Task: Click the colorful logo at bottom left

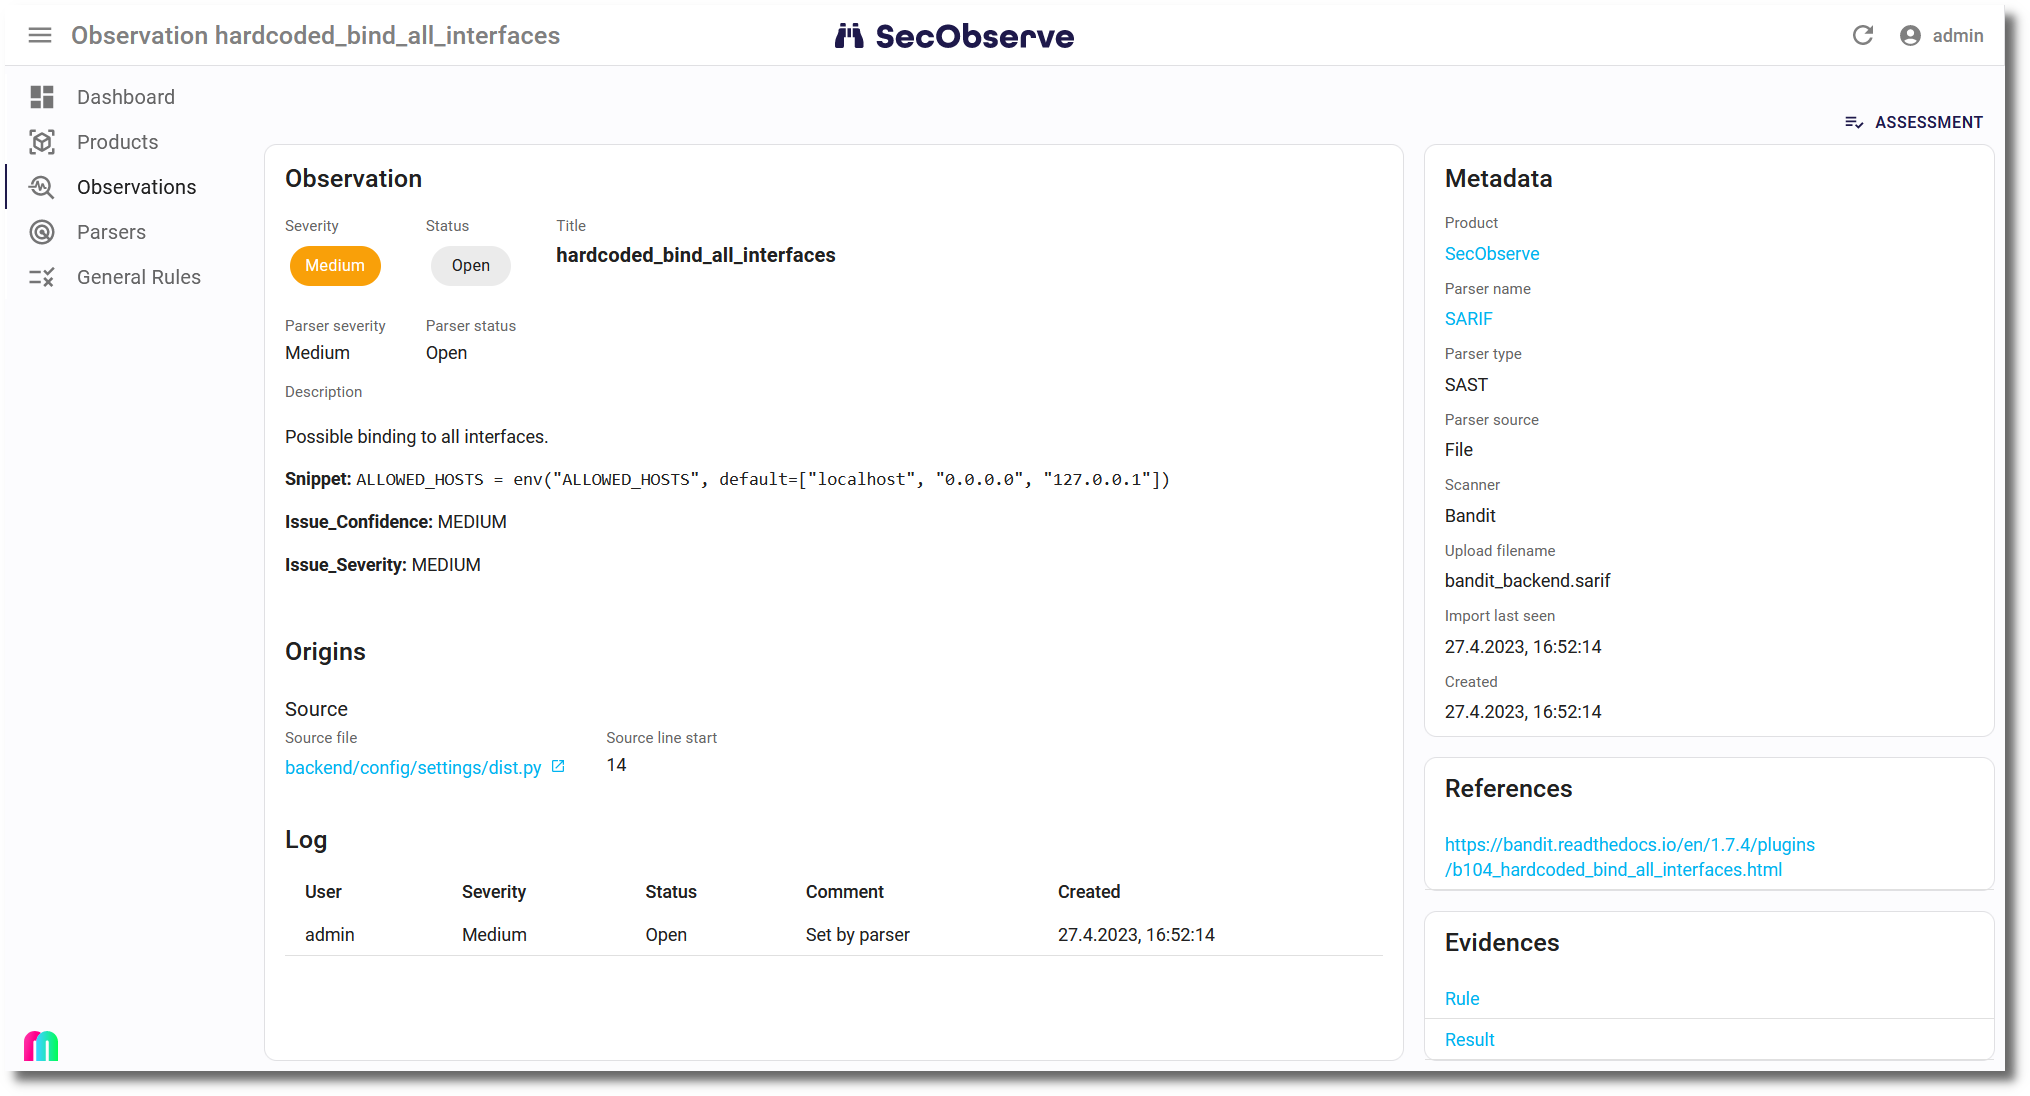Action: coord(41,1046)
